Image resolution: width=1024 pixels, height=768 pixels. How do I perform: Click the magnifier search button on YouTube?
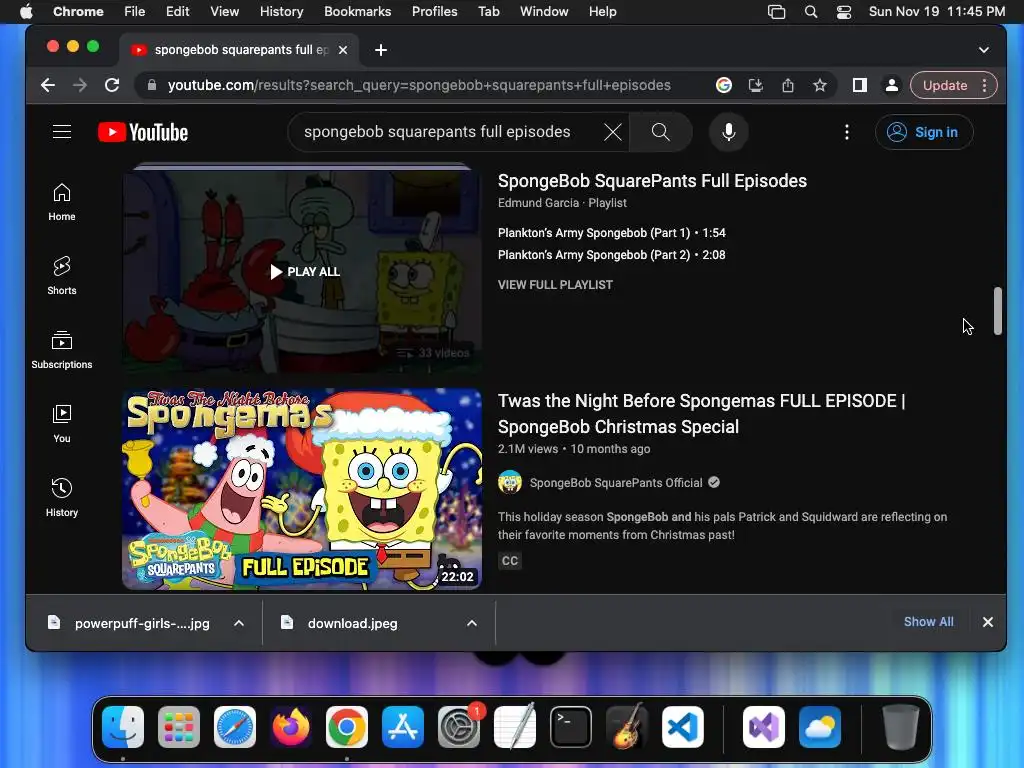point(660,132)
